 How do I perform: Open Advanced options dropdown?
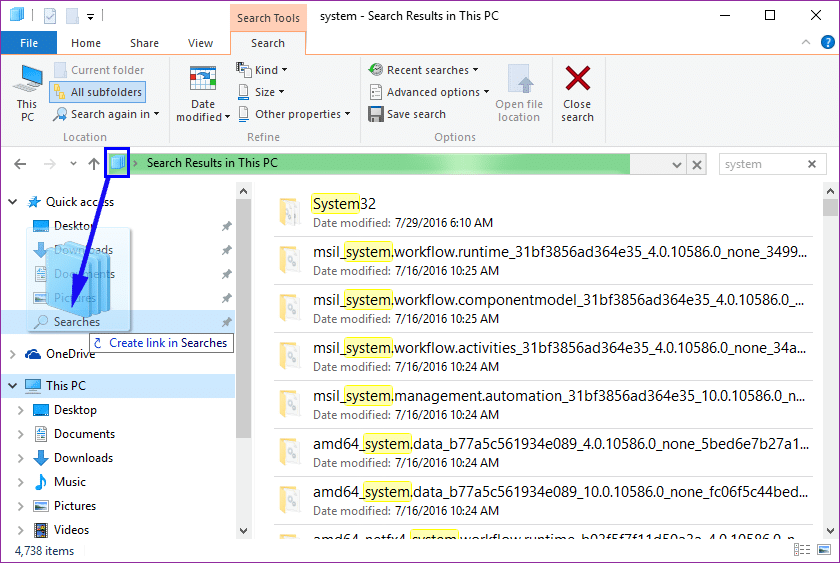429,92
